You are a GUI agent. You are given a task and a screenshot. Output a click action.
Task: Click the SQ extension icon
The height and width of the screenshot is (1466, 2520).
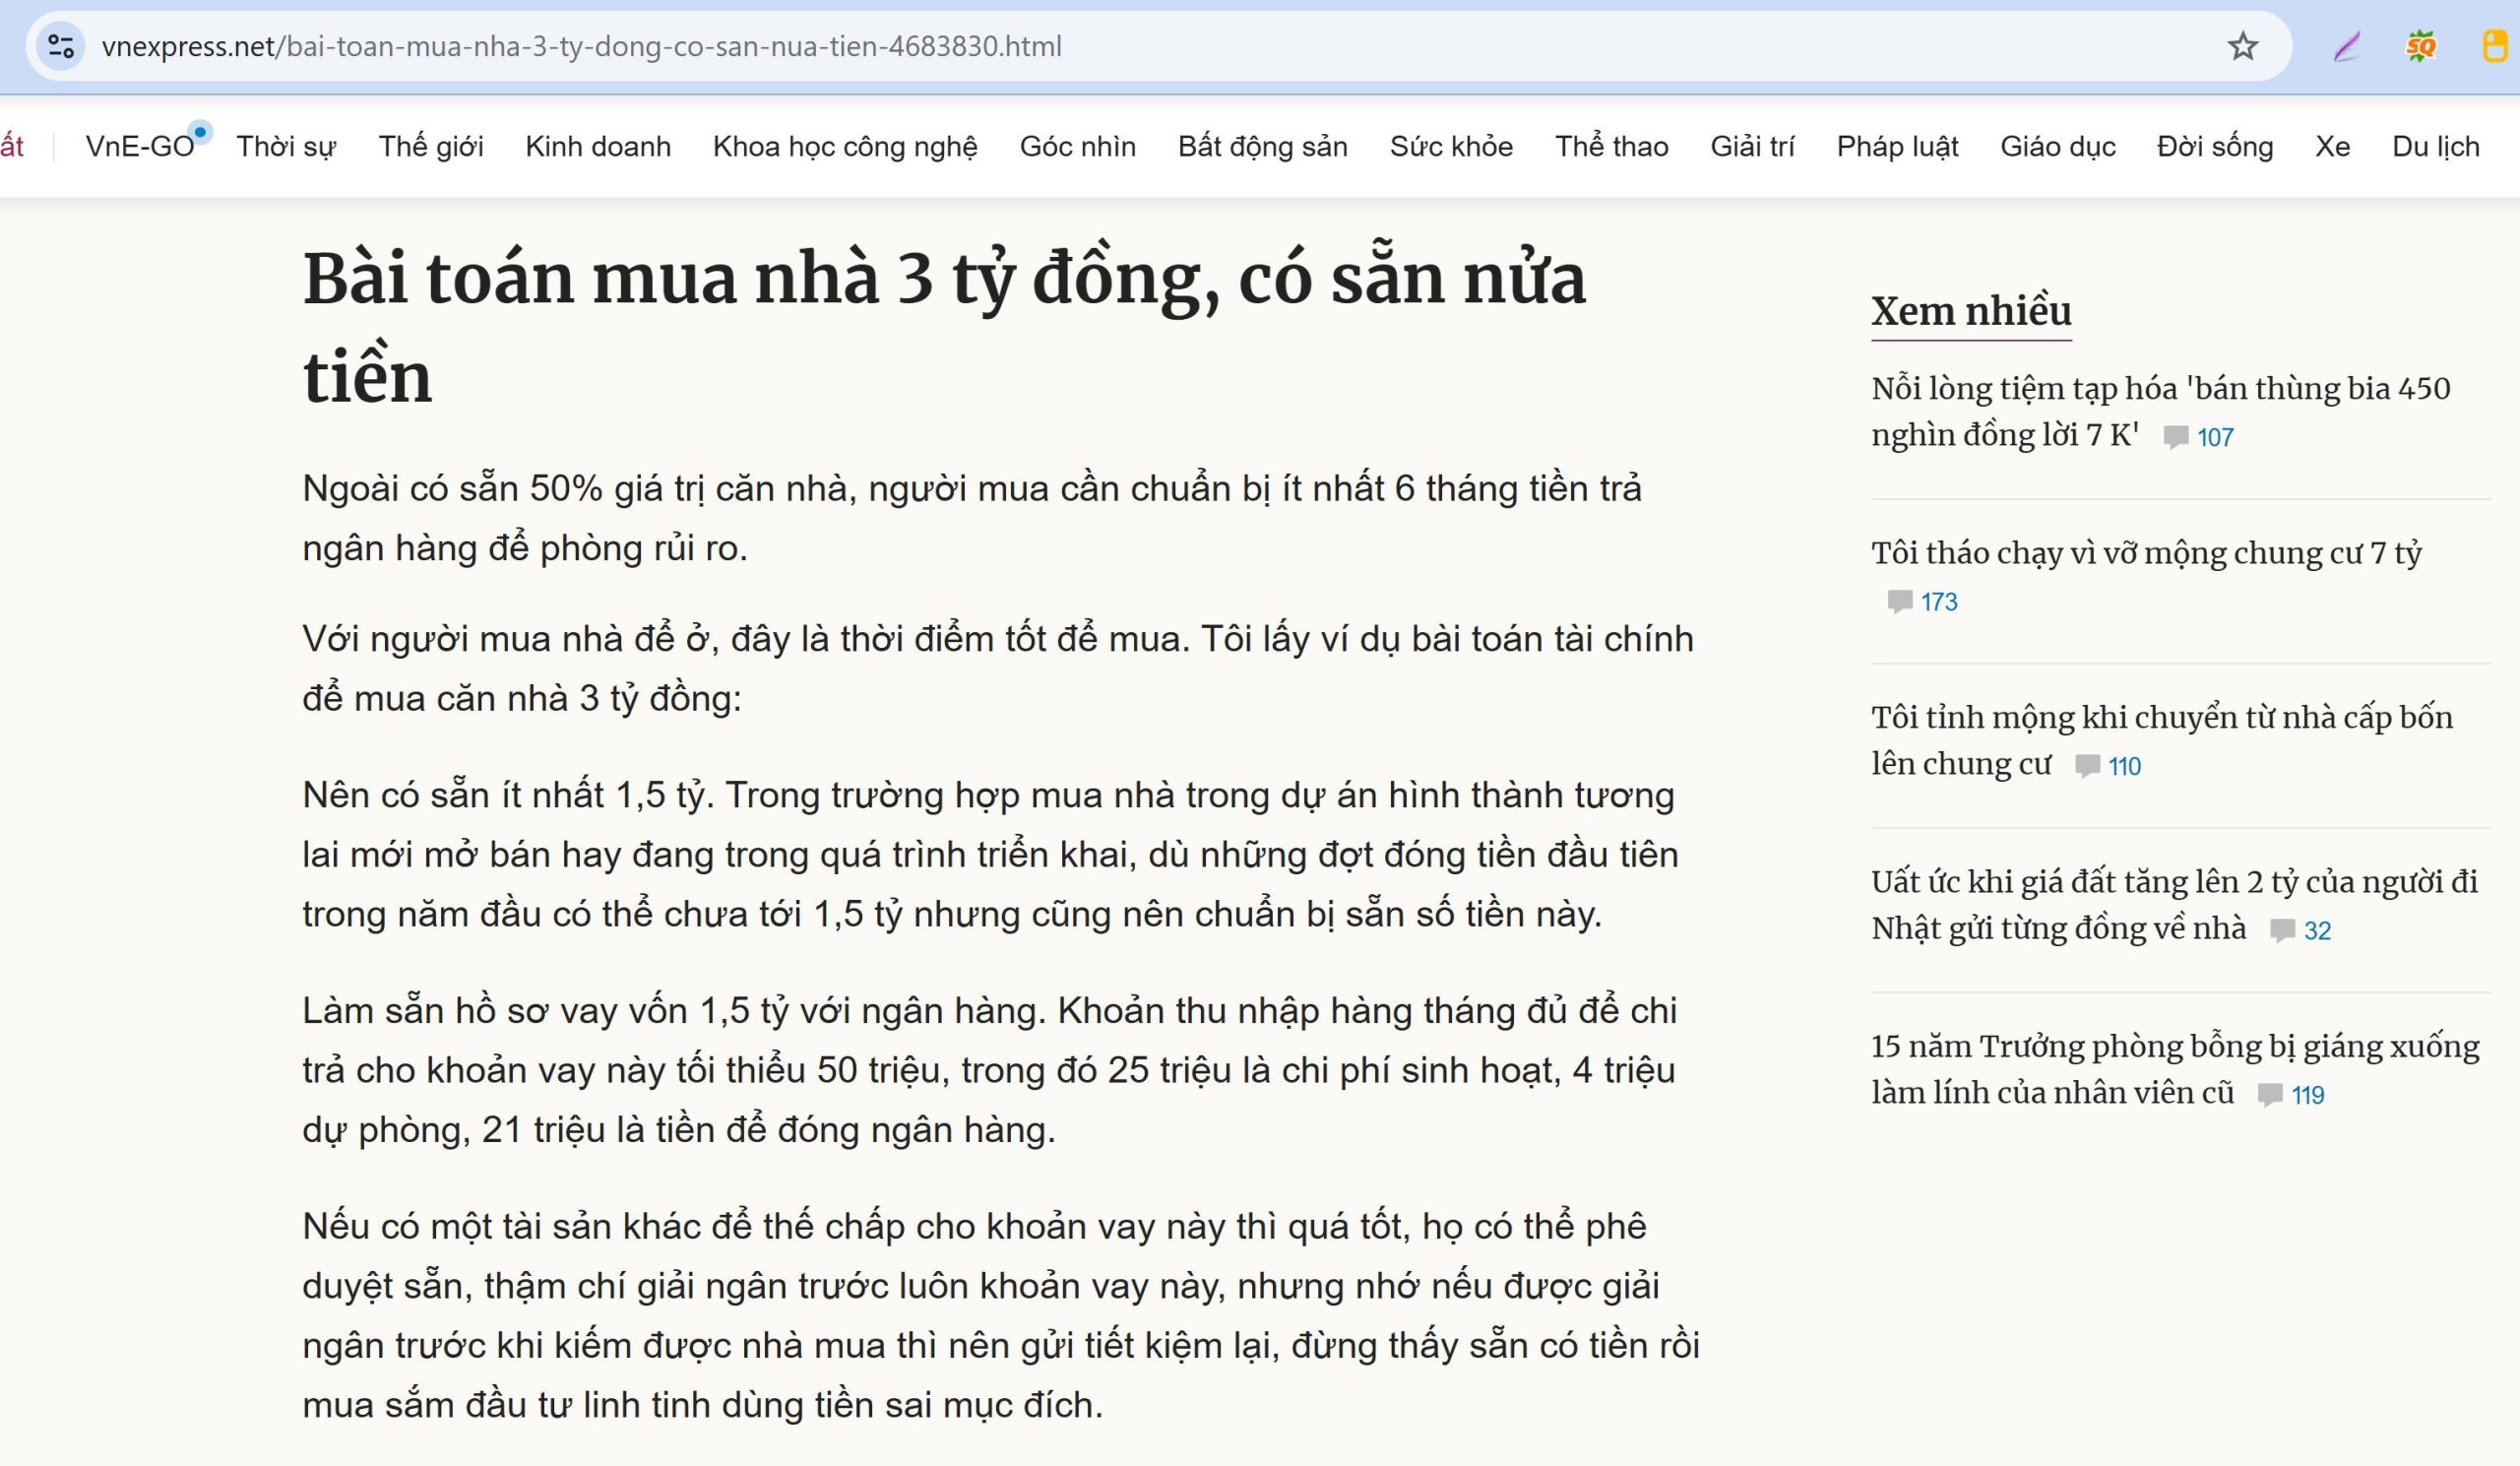[2421, 46]
